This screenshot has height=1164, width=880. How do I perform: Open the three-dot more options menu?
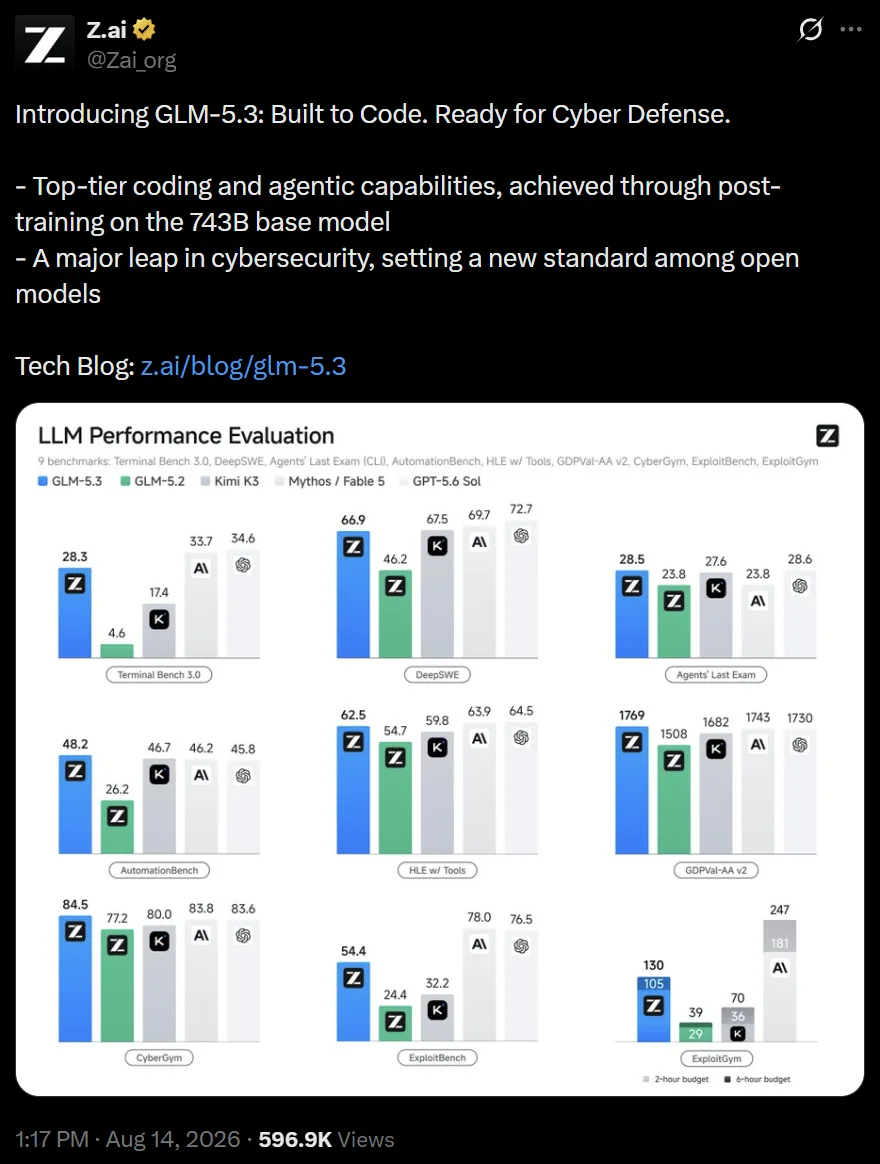pyautogui.click(x=851, y=30)
